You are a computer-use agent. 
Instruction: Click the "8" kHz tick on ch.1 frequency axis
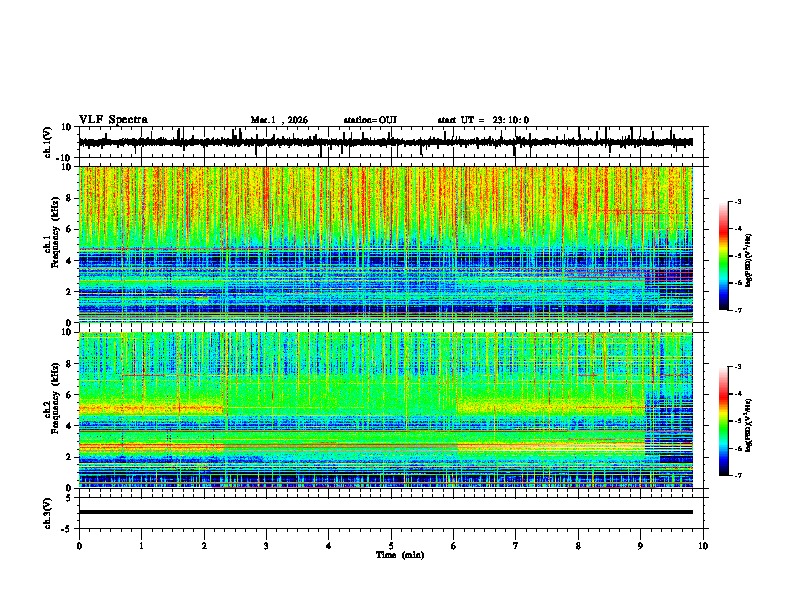(x=69, y=198)
